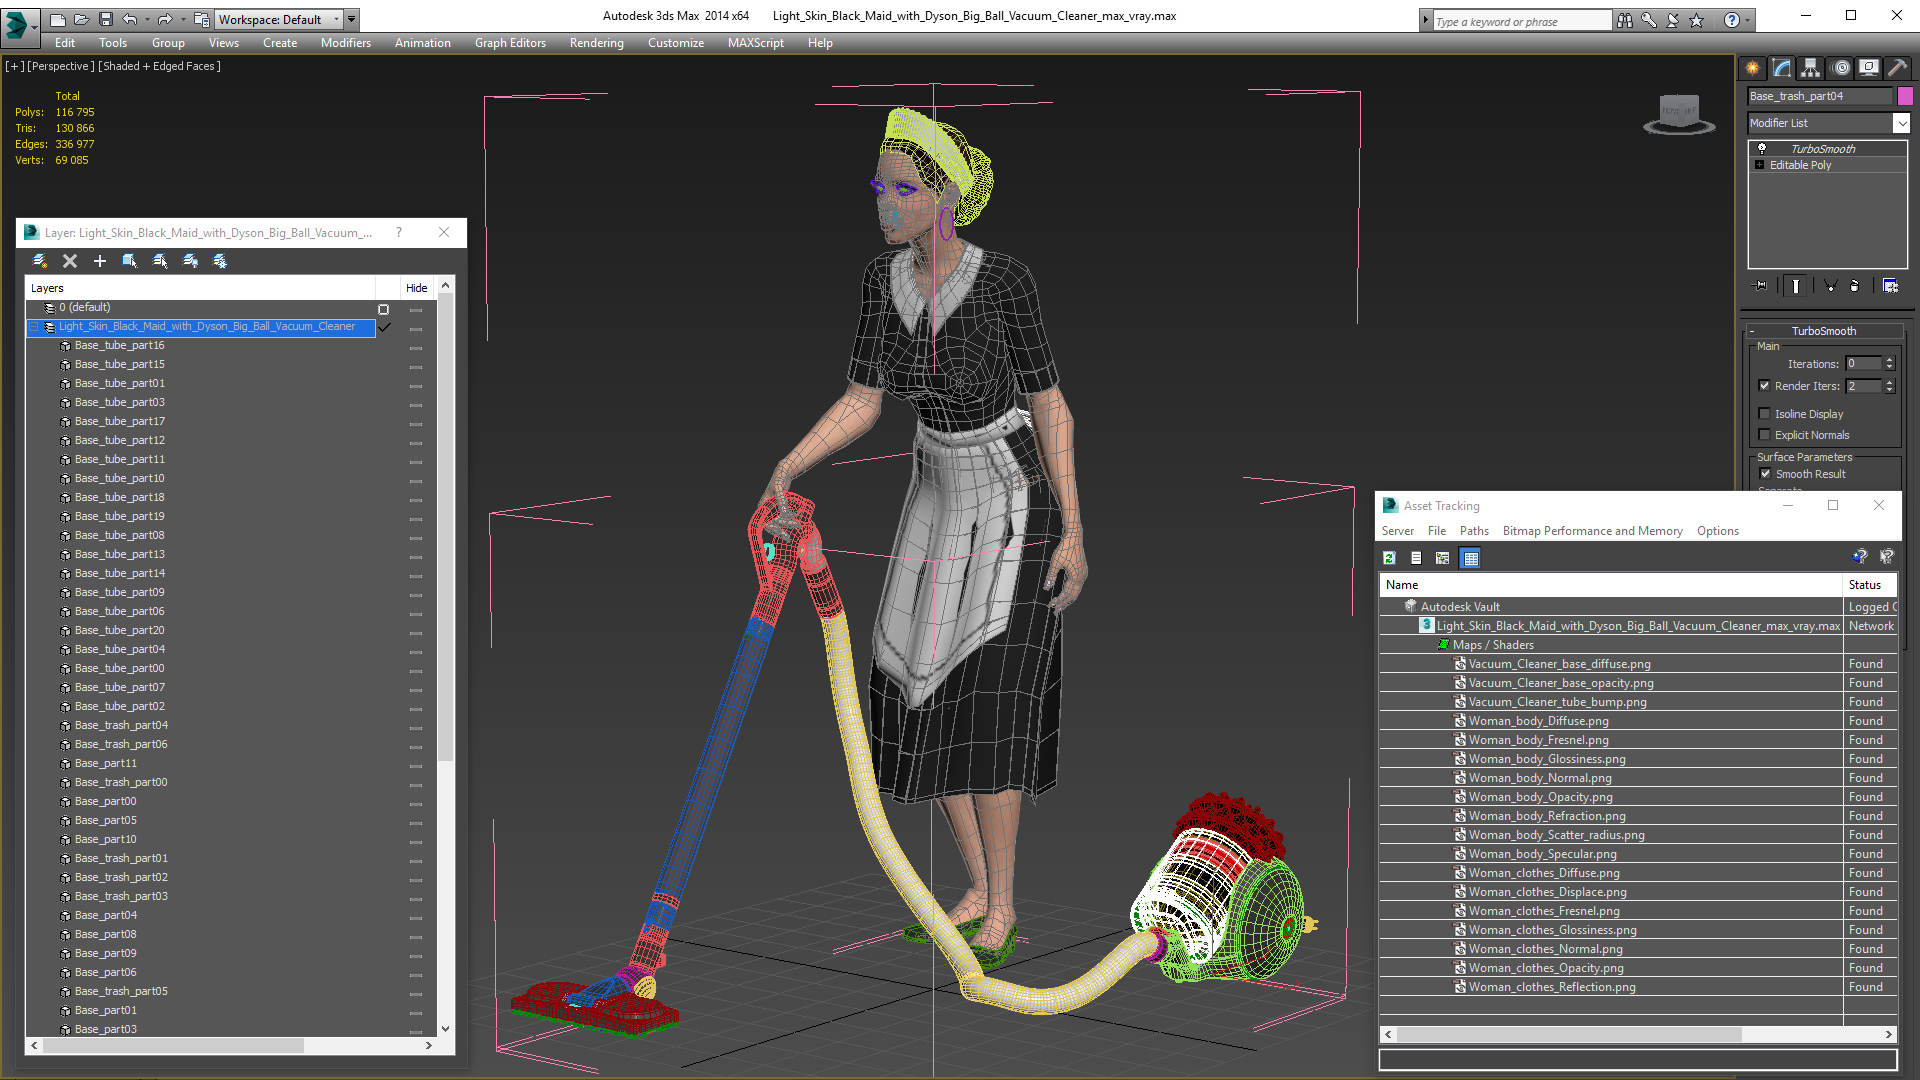Expand InfoCenter search arrow
The width and height of the screenshot is (1920, 1080).
1426,20
